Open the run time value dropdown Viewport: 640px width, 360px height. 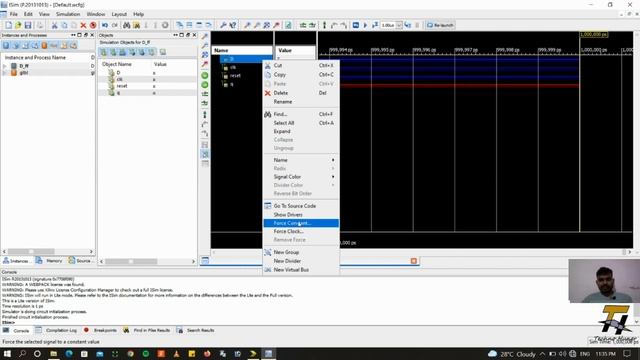(x=399, y=25)
